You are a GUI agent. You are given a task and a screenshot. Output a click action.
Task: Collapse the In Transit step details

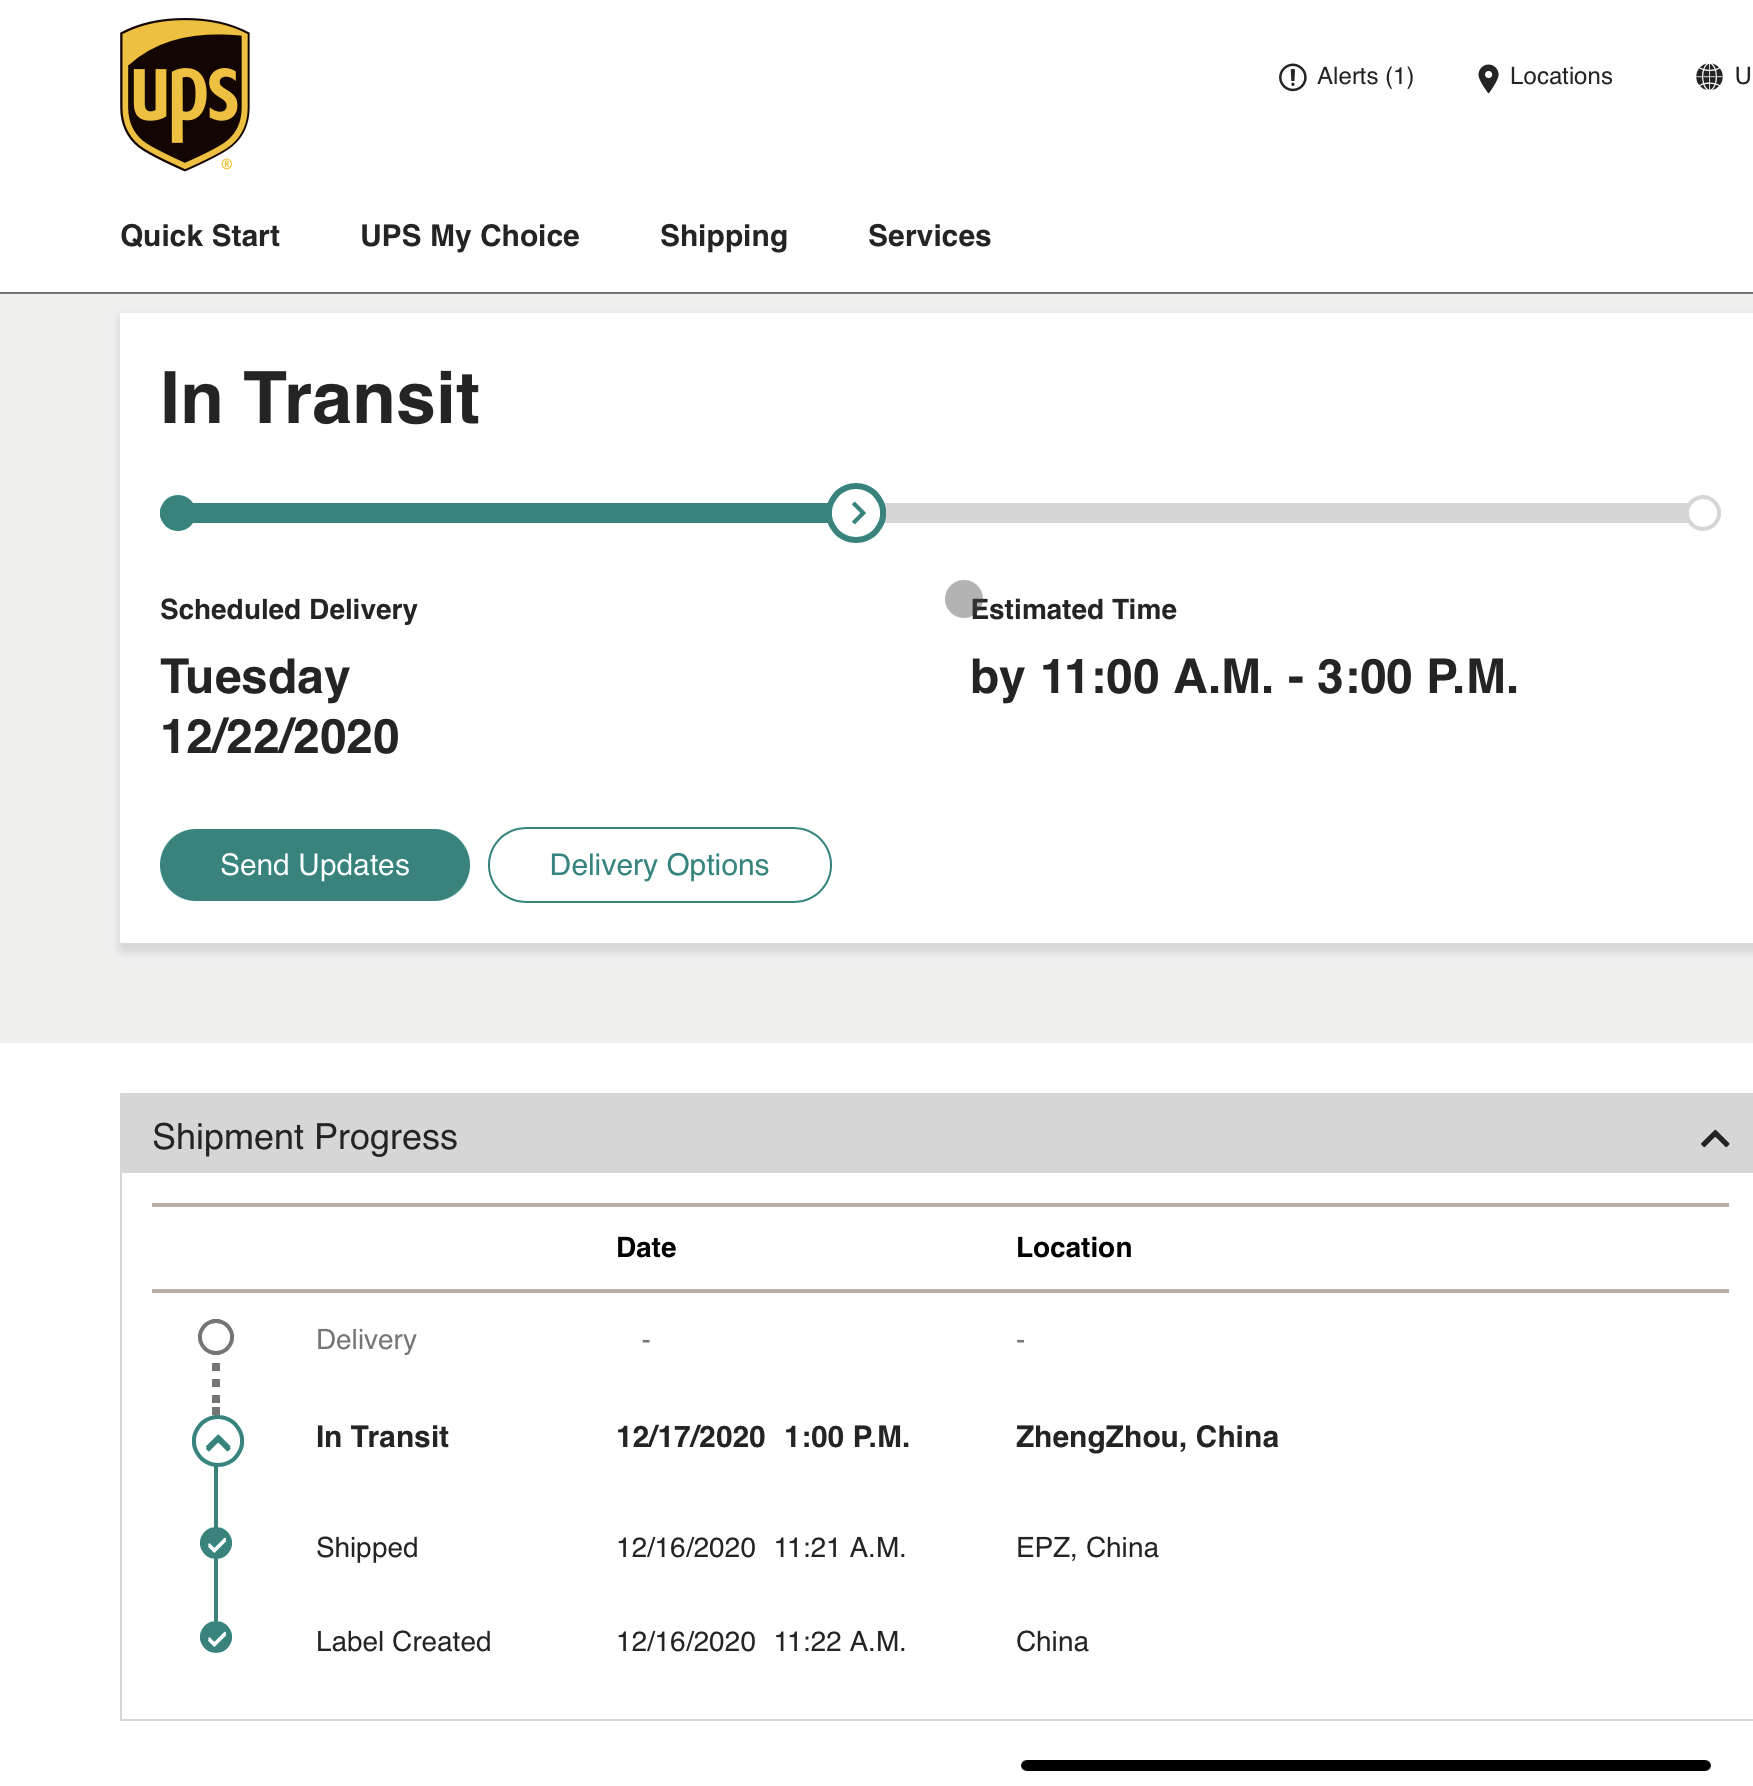point(217,1441)
